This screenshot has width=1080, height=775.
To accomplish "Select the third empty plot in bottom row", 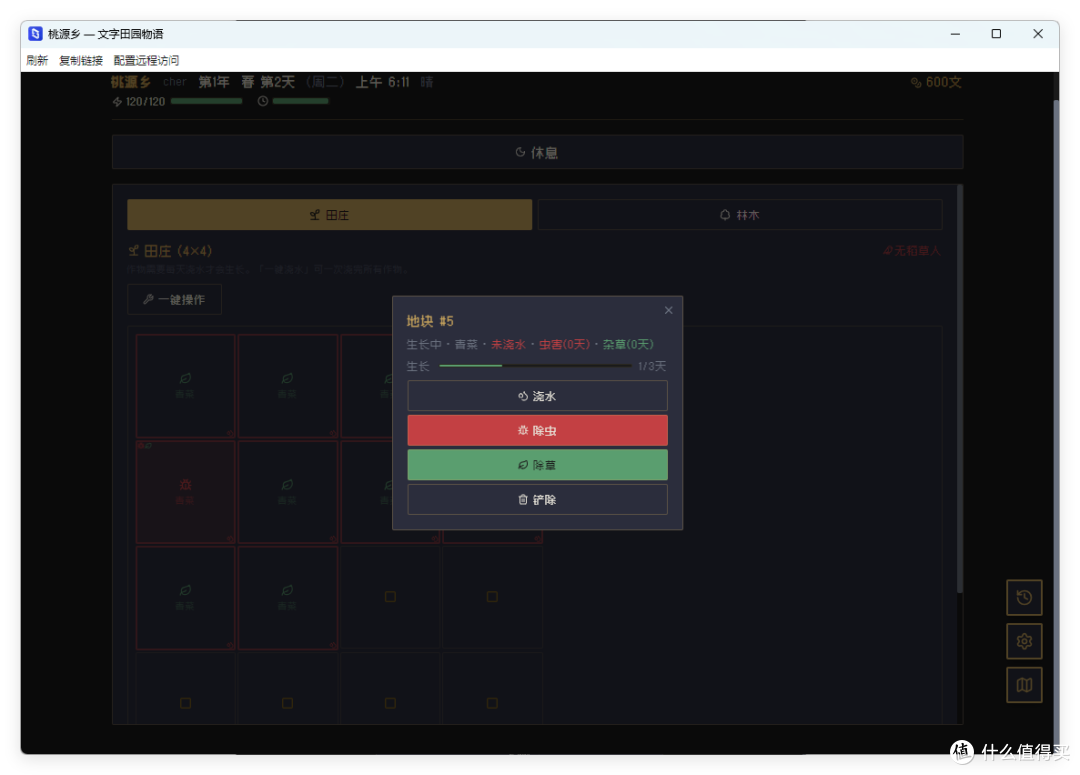I will pos(390,689).
